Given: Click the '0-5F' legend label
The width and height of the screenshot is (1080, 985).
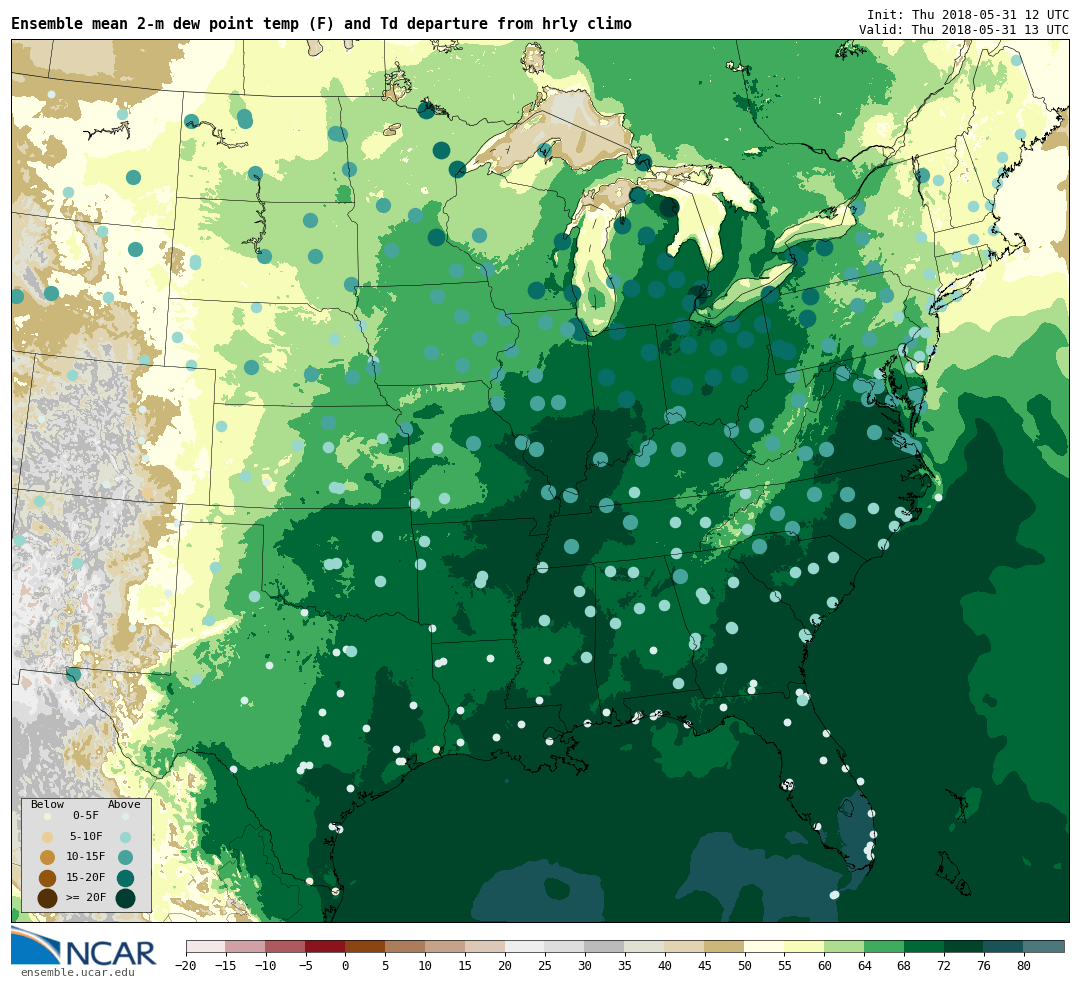Looking at the screenshot, I should pos(86,816).
